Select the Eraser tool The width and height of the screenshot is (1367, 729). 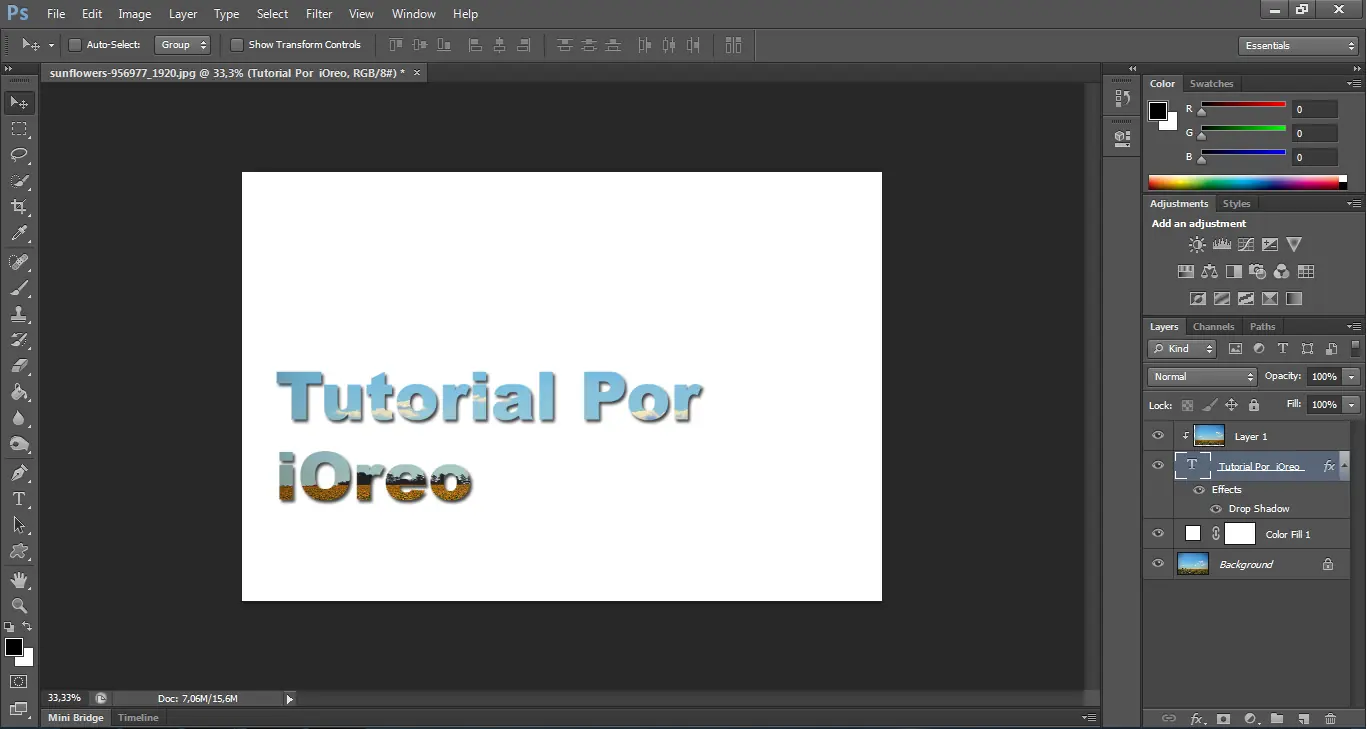pyautogui.click(x=19, y=366)
